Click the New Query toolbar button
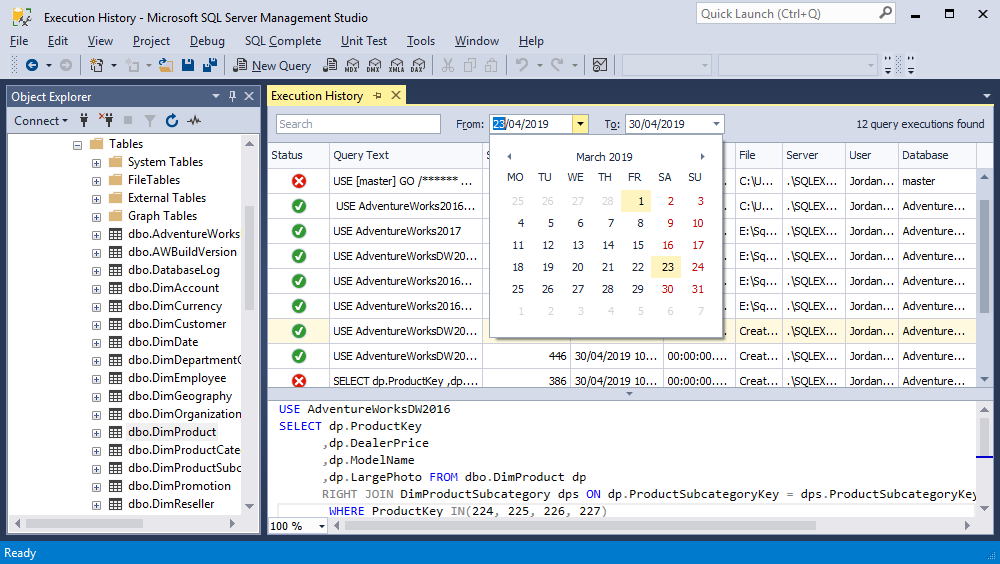Viewport: 1000px width, 564px height. click(x=272, y=65)
